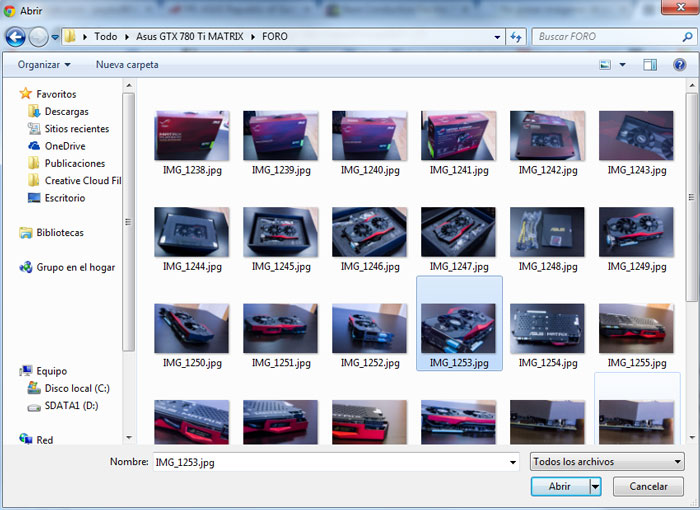
Task: Click Grupo en el hogar
Action: click(75, 268)
